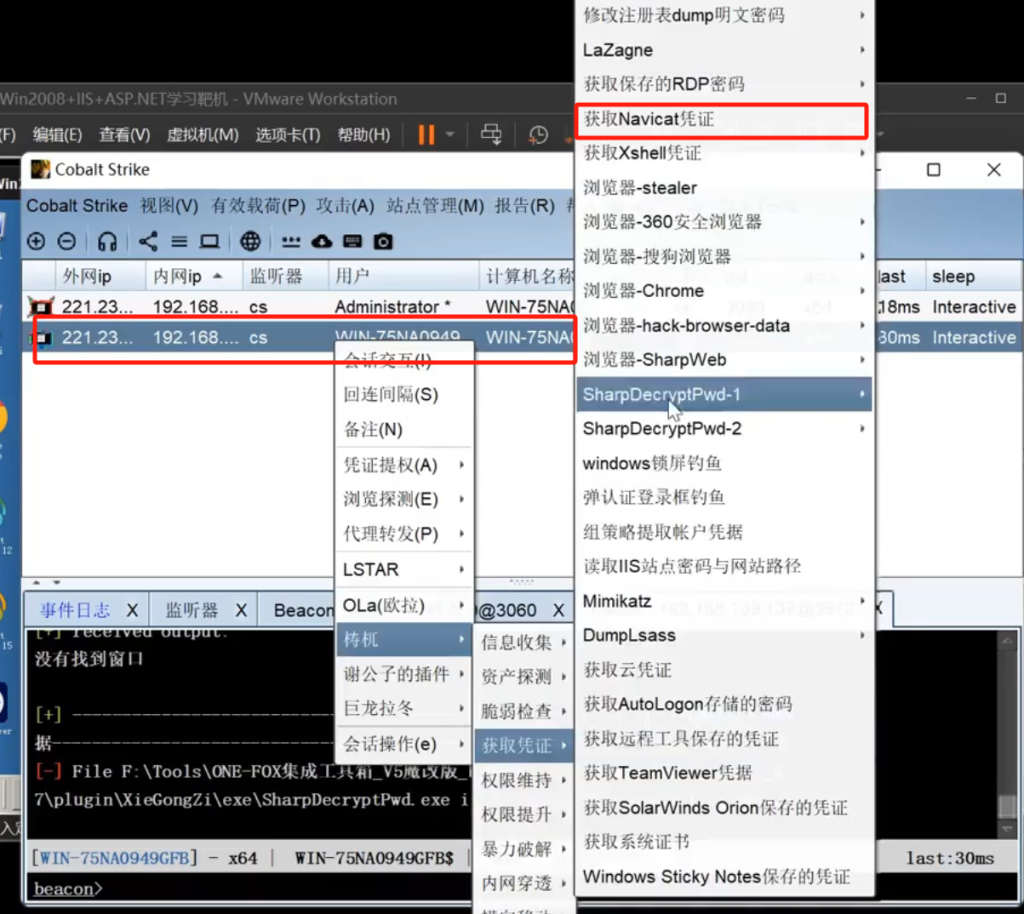
Task: Click the orange VMware pause icon
Action: point(426,134)
